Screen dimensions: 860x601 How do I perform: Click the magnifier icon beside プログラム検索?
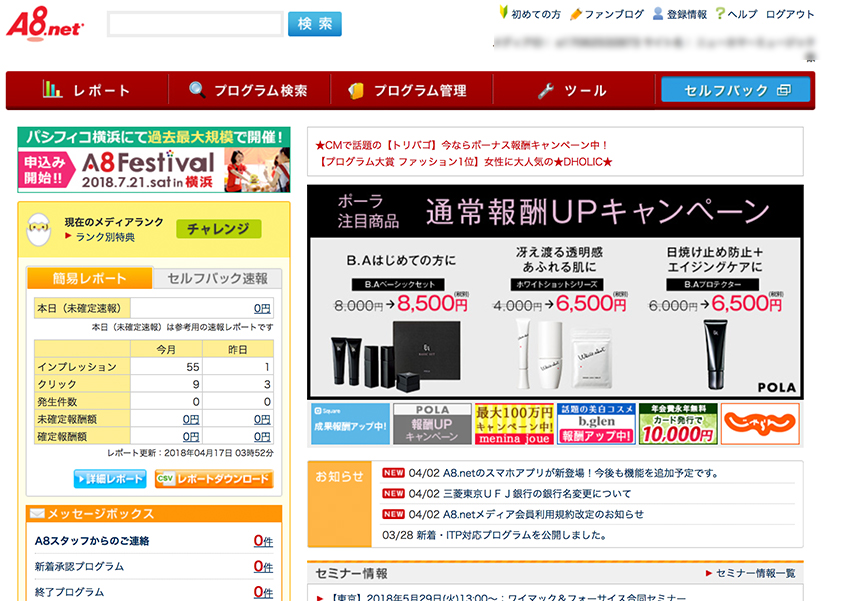point(197,89)
